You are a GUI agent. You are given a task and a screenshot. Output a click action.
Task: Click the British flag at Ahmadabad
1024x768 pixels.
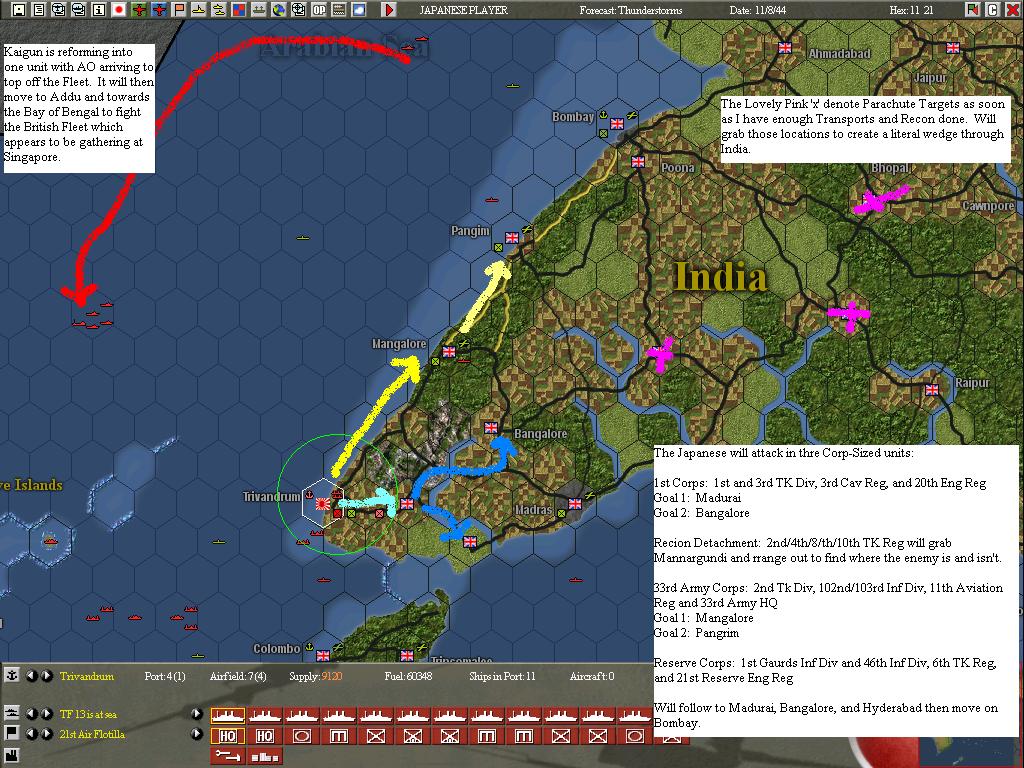tap(785, 48)
